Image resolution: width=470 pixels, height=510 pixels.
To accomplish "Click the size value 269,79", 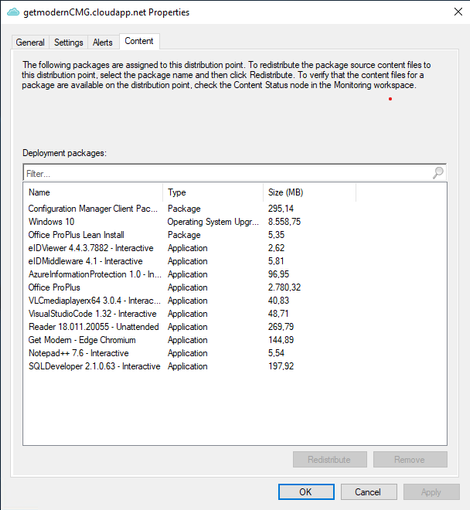I will tap(281, 327).
